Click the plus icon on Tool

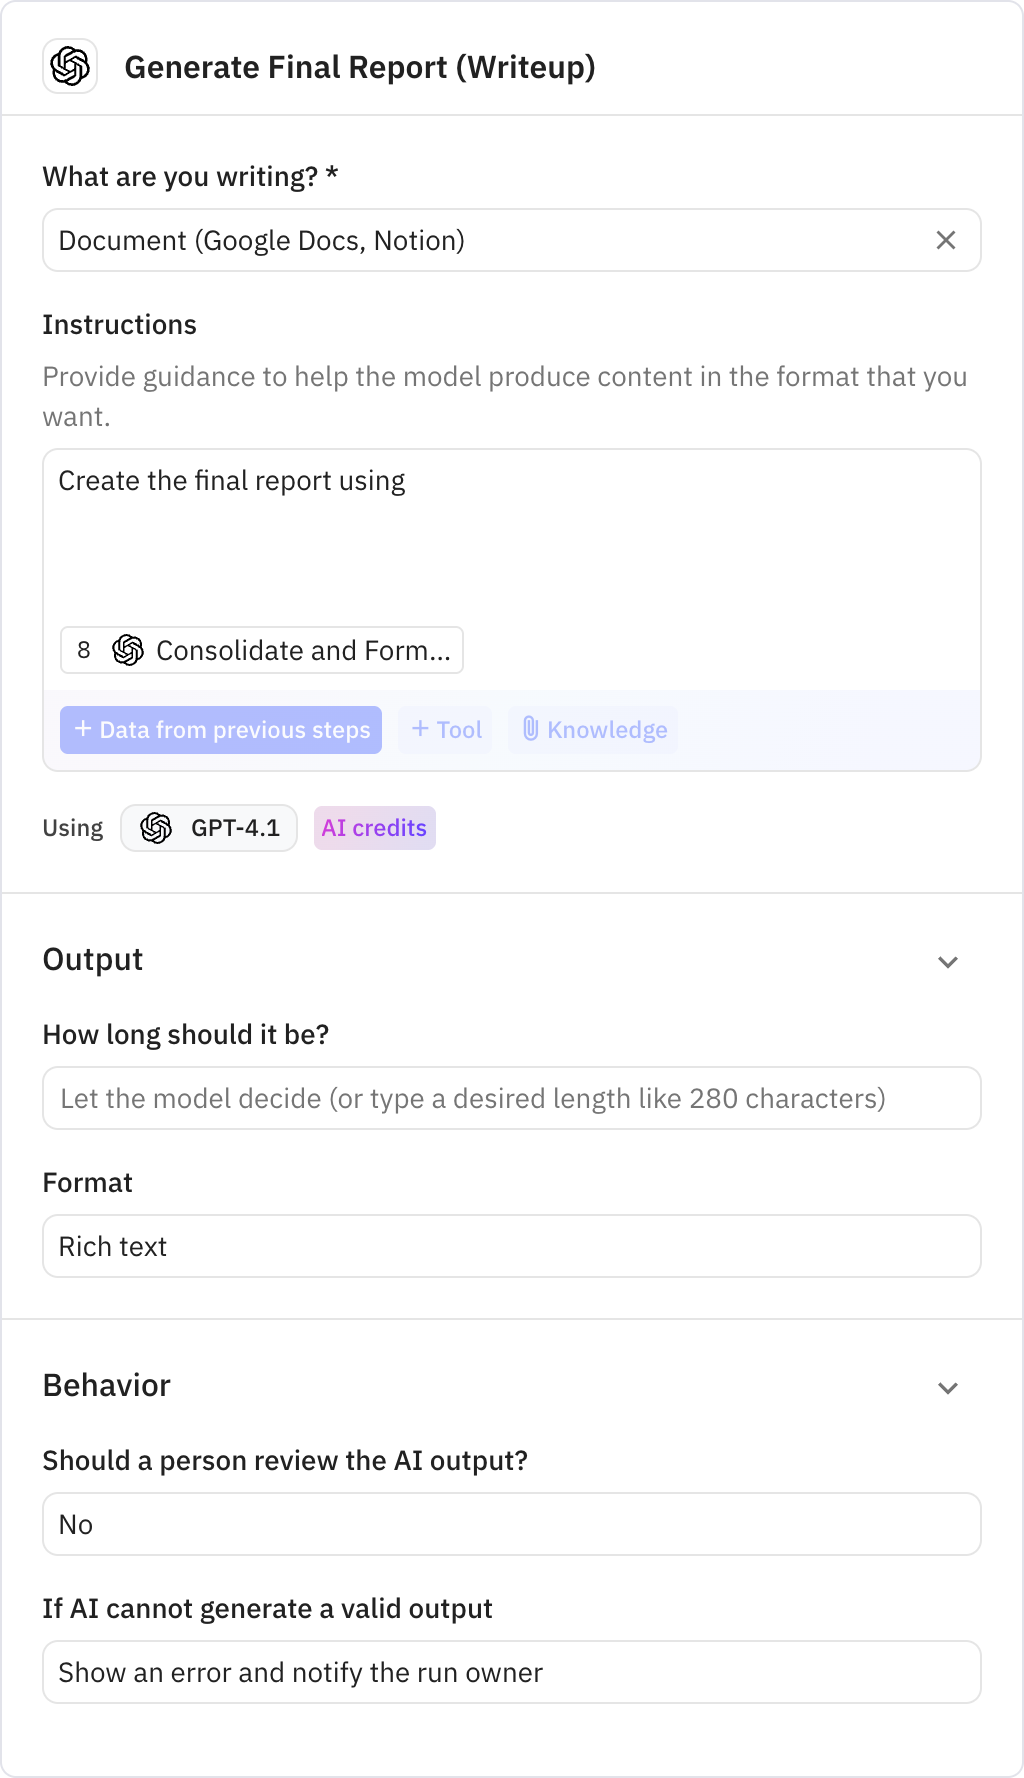[421, 730]
